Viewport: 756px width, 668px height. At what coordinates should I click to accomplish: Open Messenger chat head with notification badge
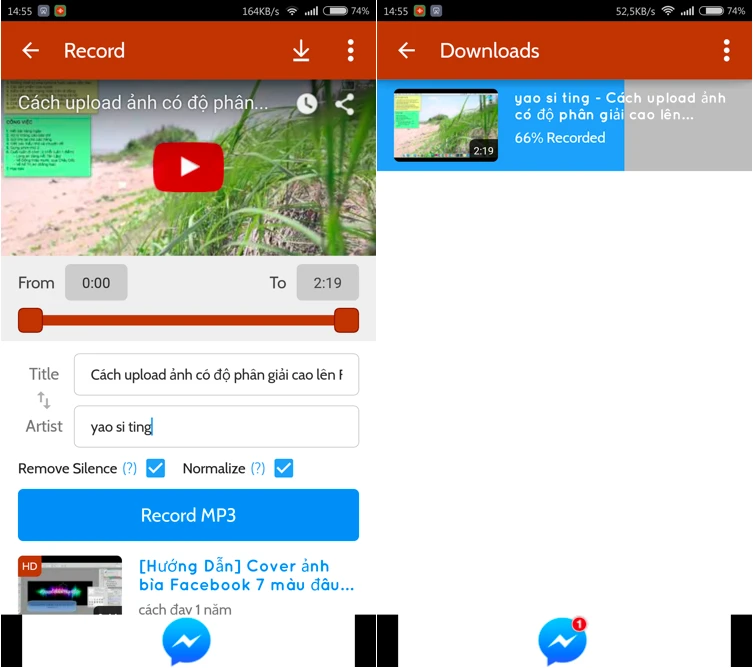pyautogui.click(x=563, y=641)
